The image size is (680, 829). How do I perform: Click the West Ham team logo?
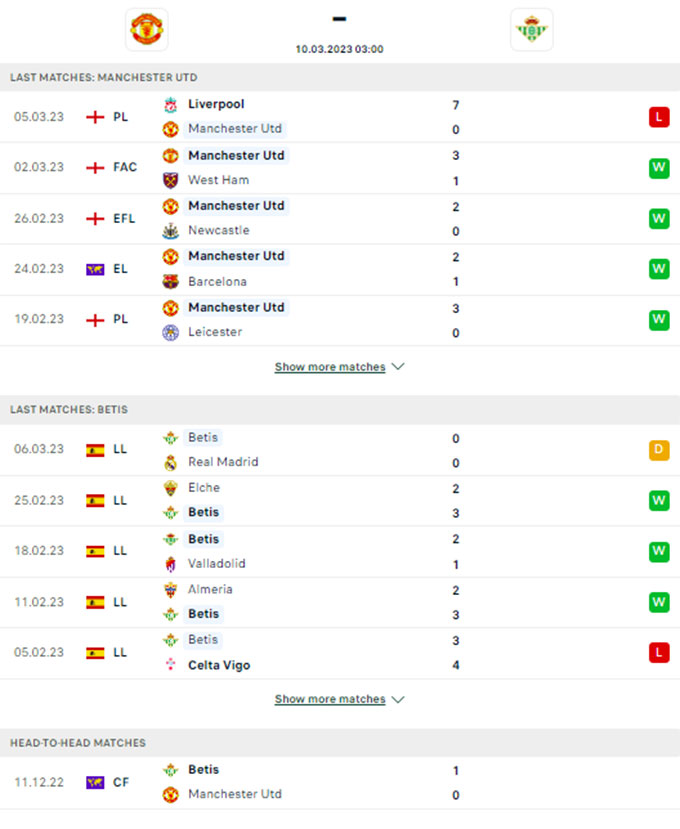(171, 180)
